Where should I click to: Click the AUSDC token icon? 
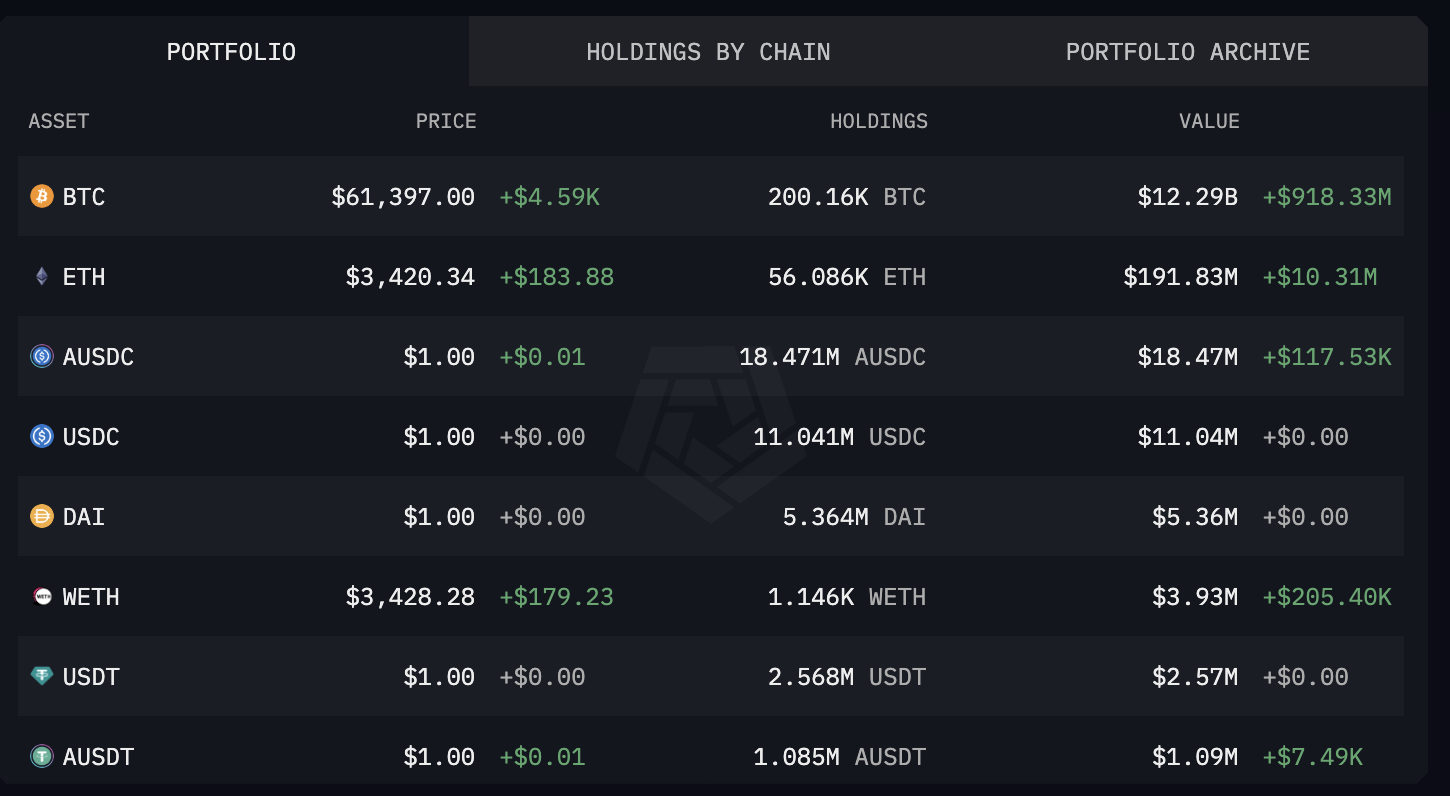[x=41, y=356]
